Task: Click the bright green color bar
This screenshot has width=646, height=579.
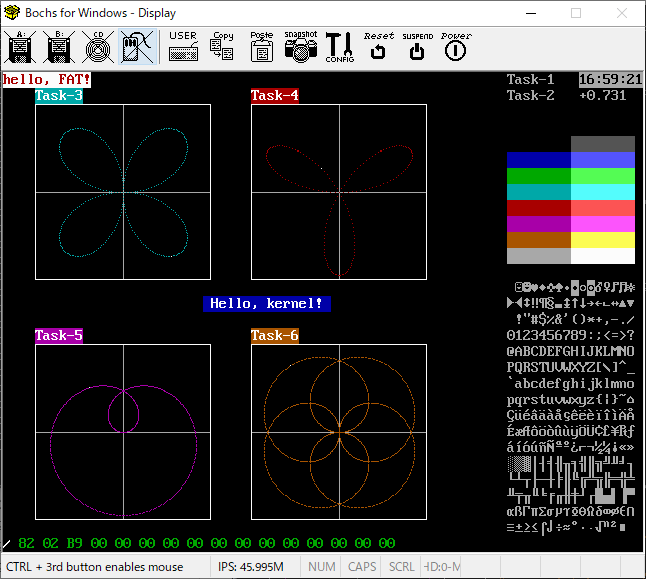Action: point(603,176)
